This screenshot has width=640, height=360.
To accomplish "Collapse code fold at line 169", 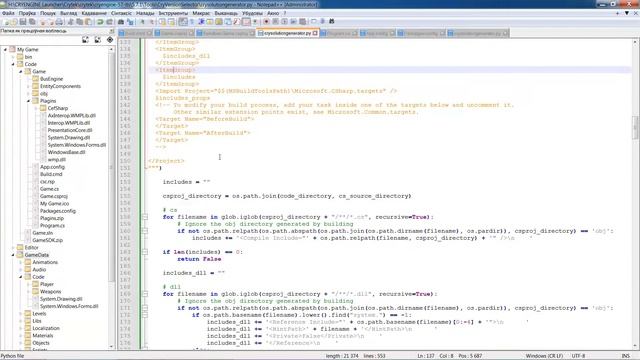I will (x=145, y=294).
